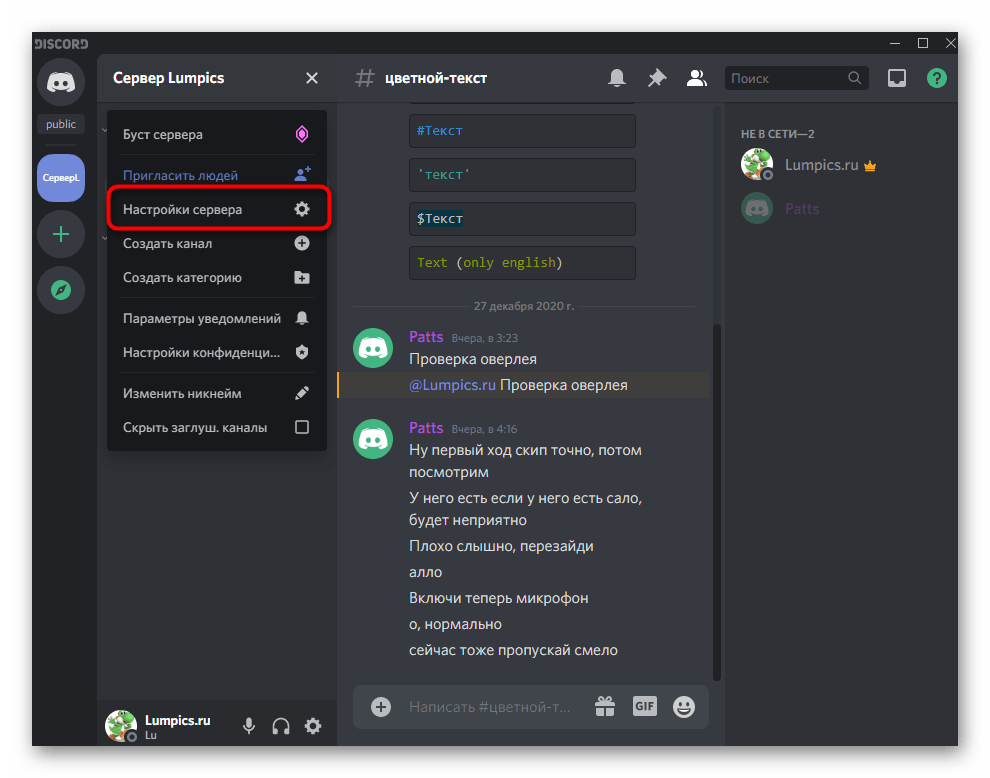
Task: Click the НЕ В СЕТИ—2 group header
Action: click(777, 134)
